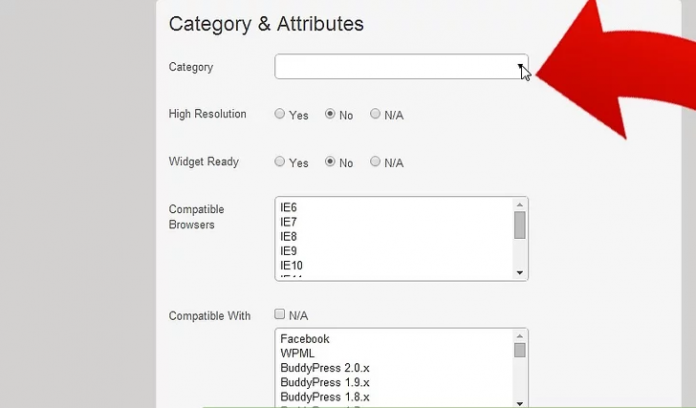Select Yes for Widget Ready

point(280,162)
